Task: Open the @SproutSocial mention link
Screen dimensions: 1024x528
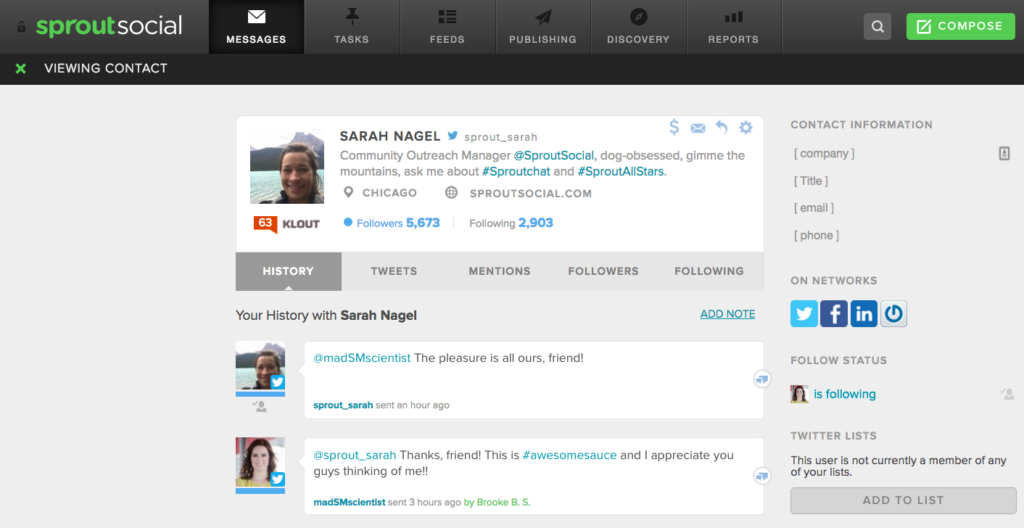Action: (x=554, y=156)
